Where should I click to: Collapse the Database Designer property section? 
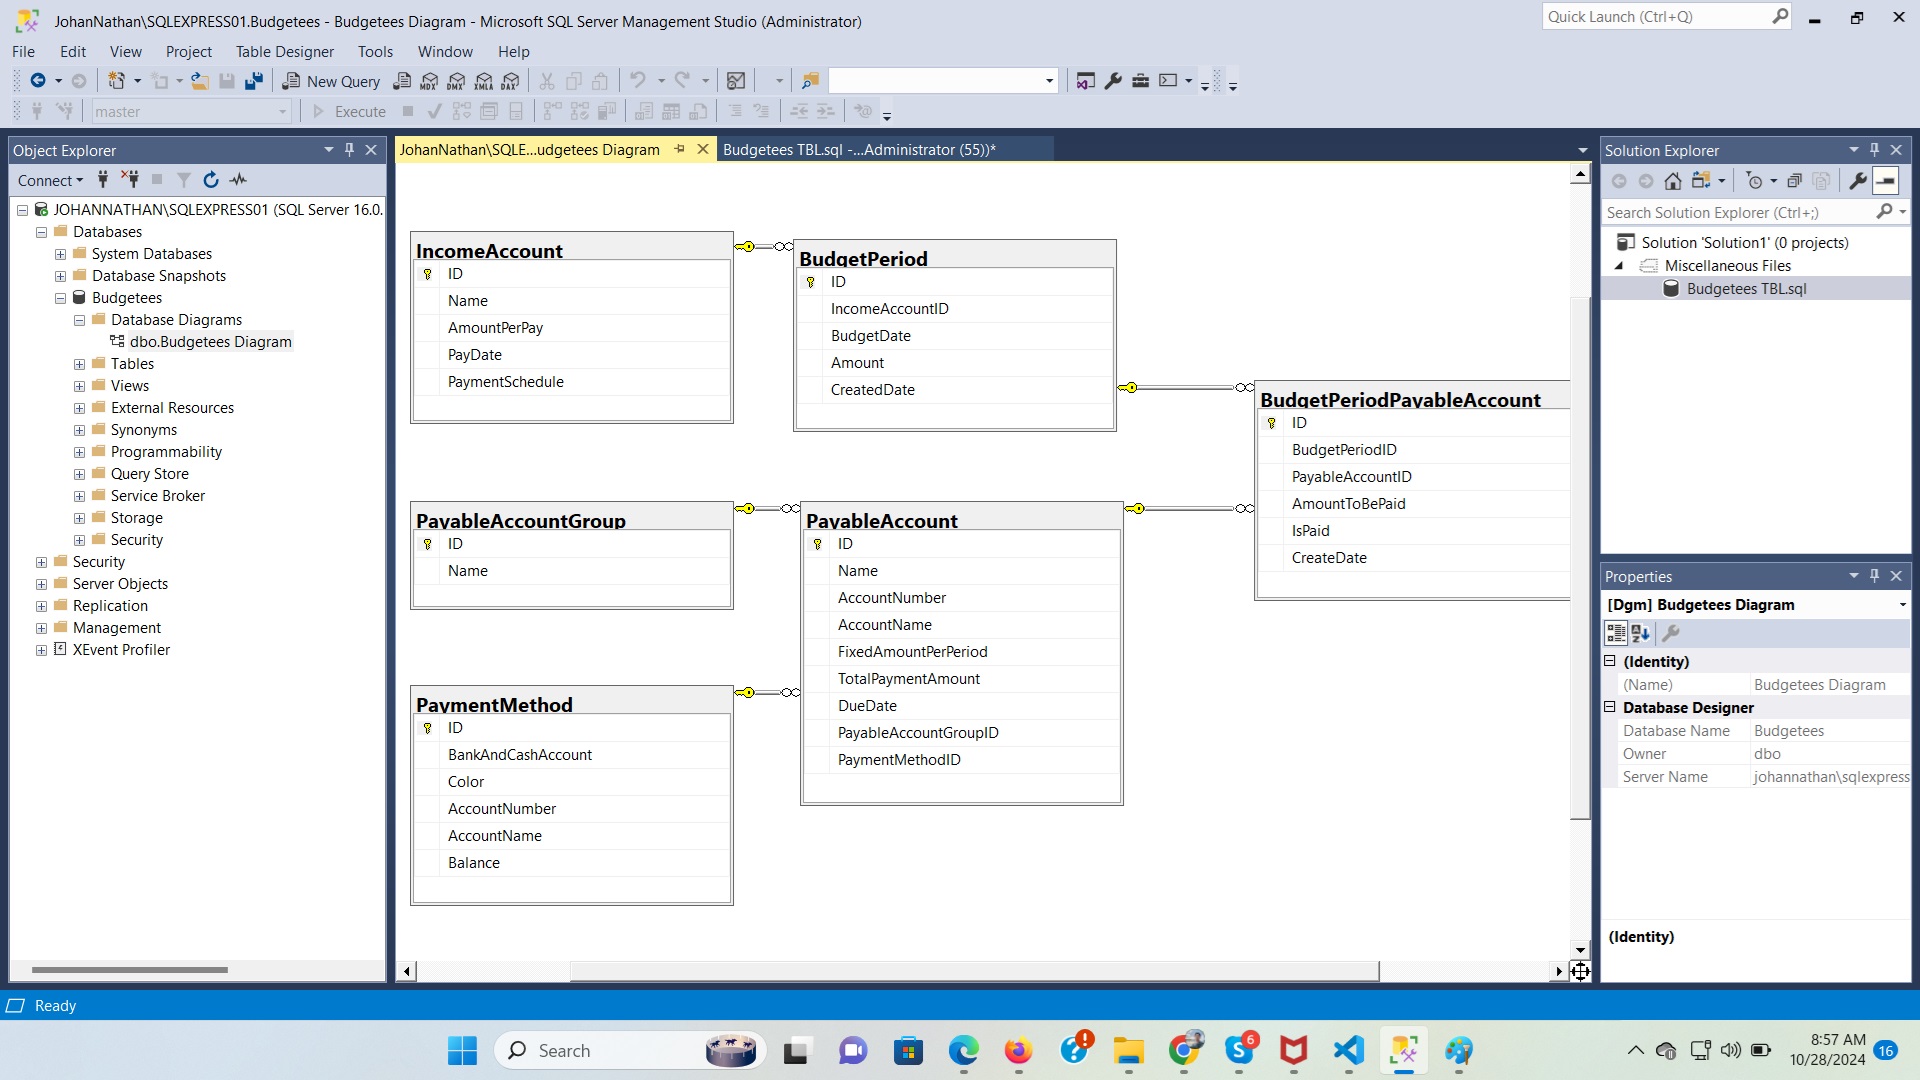point(1610,707)
